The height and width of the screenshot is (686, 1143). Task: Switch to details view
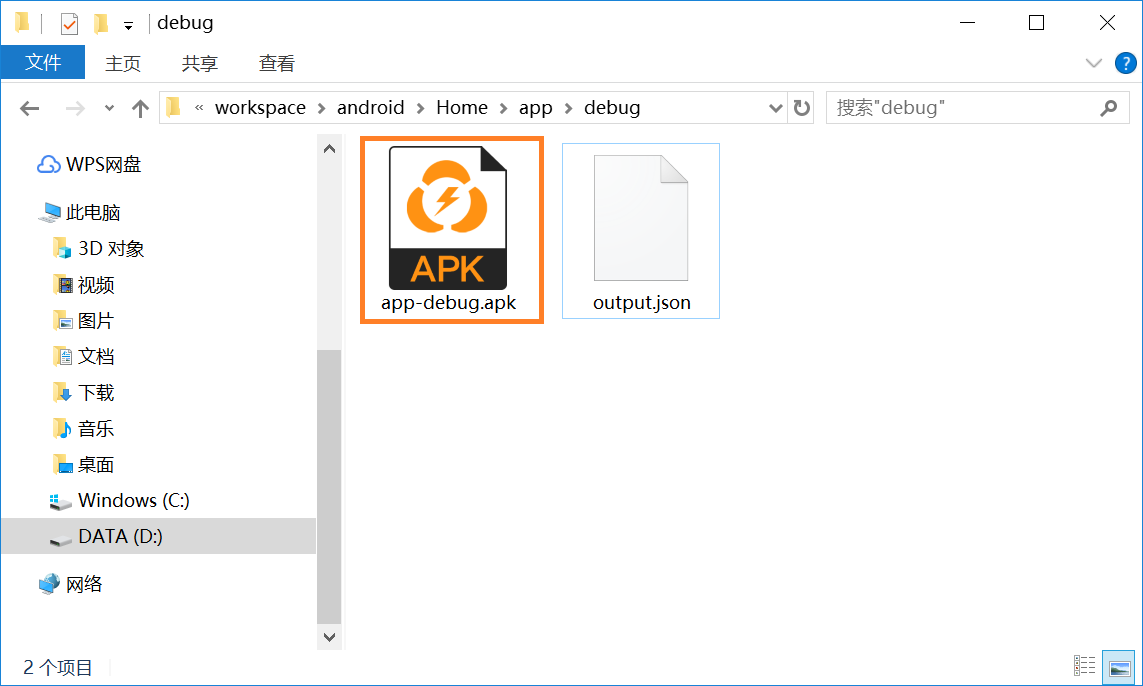pos(1085,665)
